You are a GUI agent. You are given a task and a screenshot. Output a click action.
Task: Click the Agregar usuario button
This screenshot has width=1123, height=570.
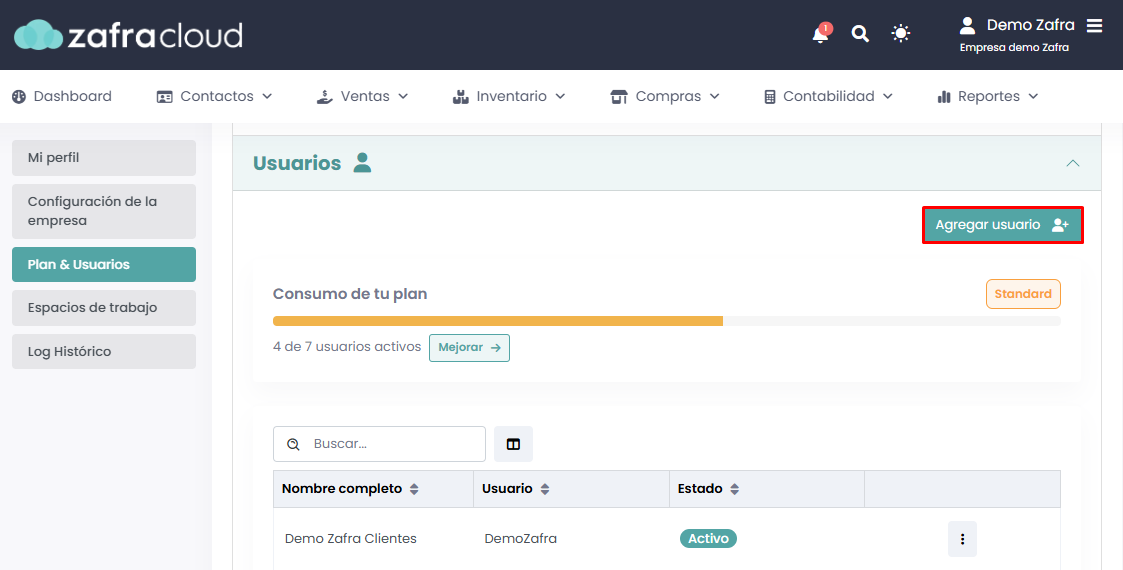[x=1002, y=225]
